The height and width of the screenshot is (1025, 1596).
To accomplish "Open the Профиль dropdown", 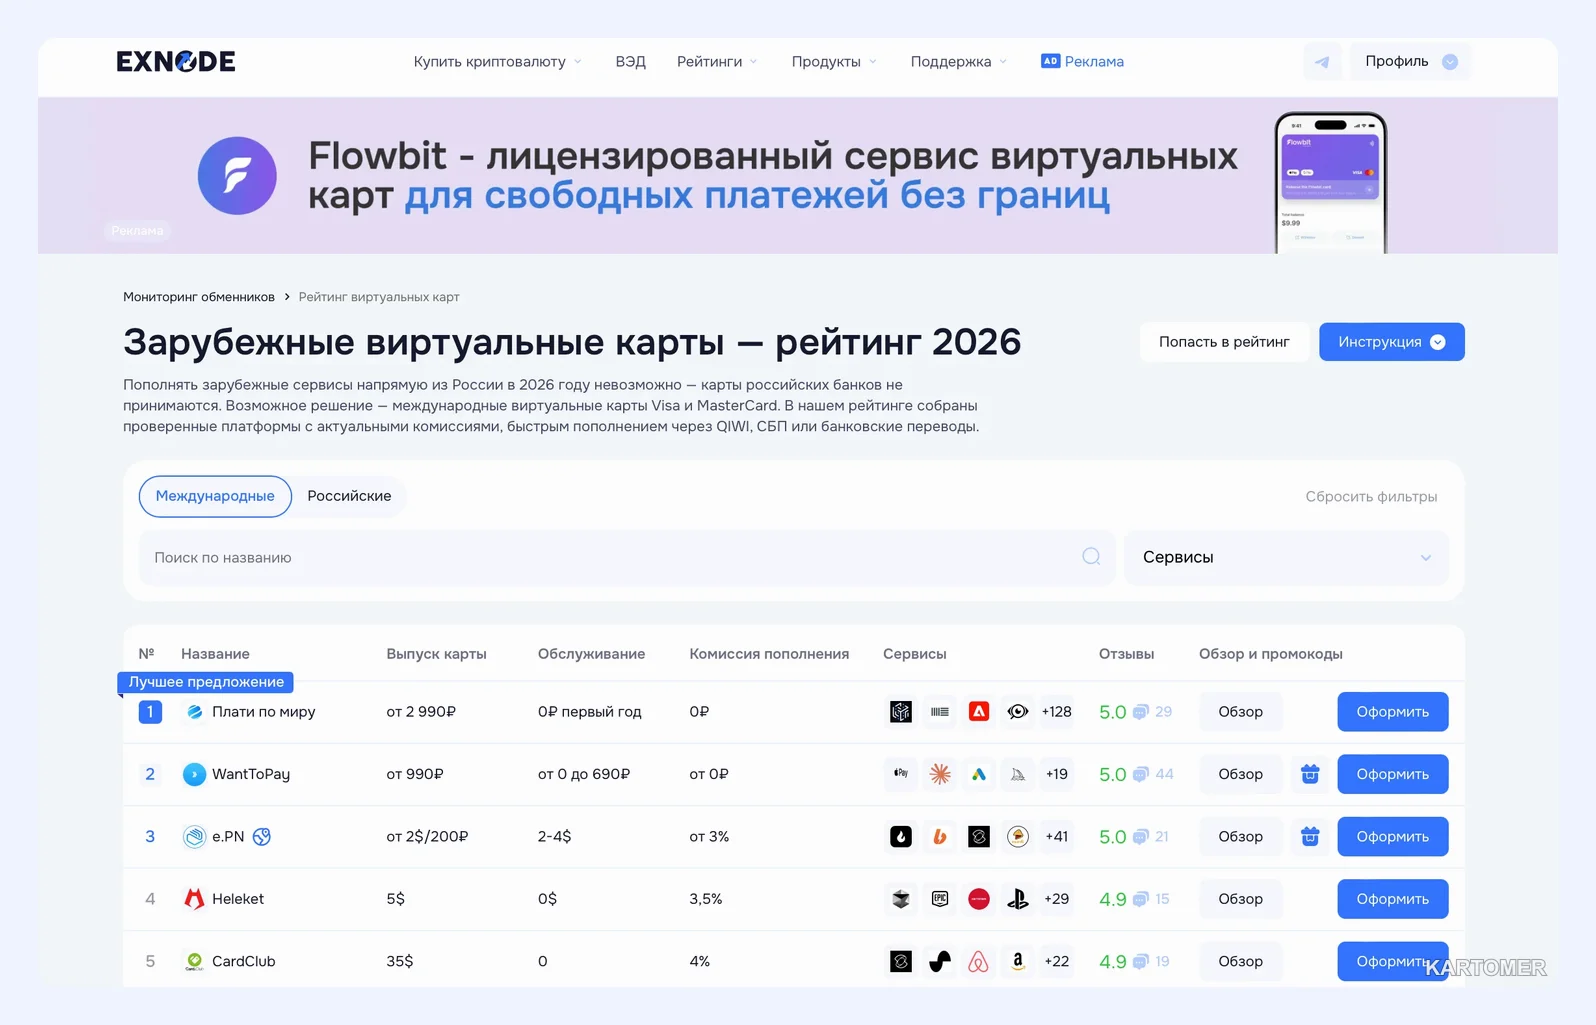I will (x=1410, y=62).
